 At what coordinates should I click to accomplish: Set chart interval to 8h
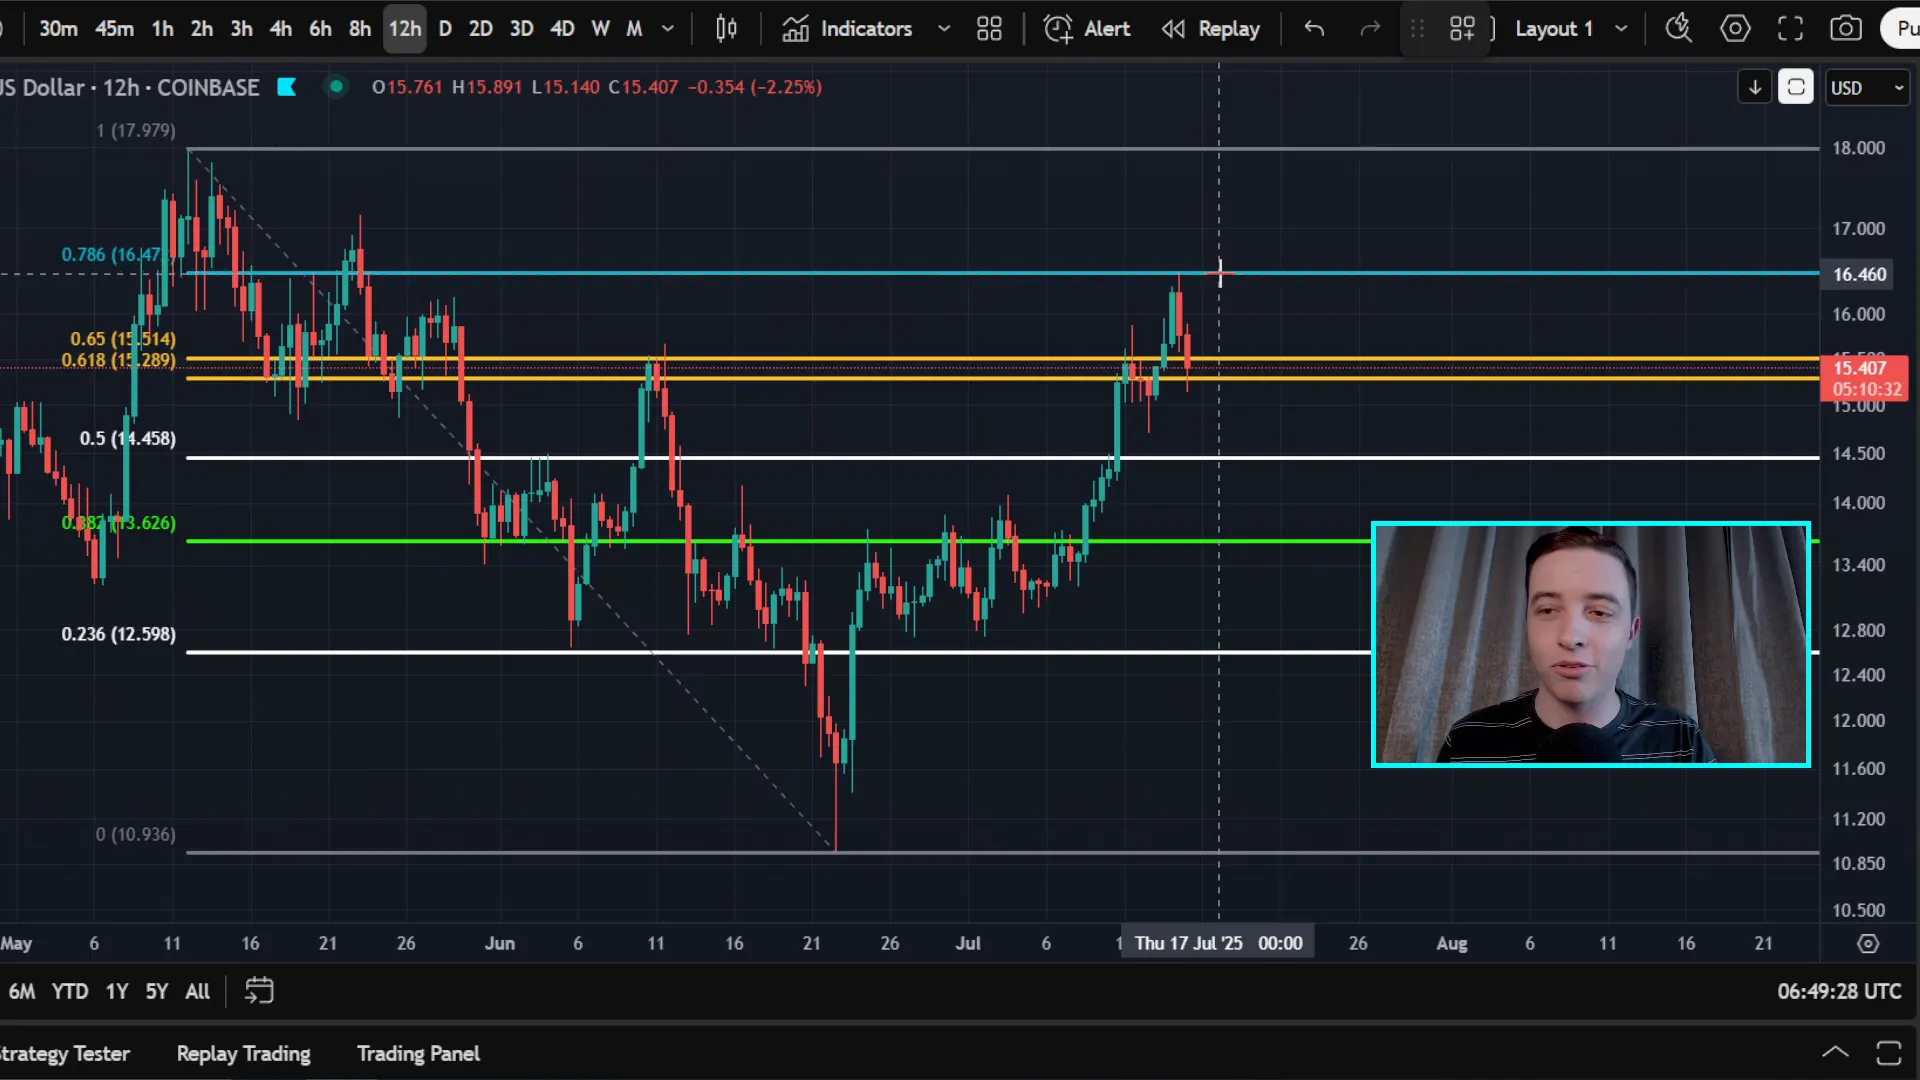tap(360, 29)
